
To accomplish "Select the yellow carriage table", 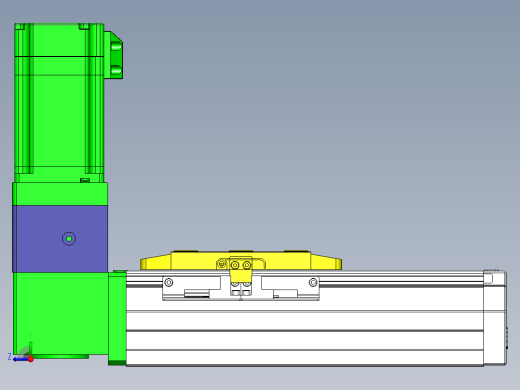I will click(241, 261).
